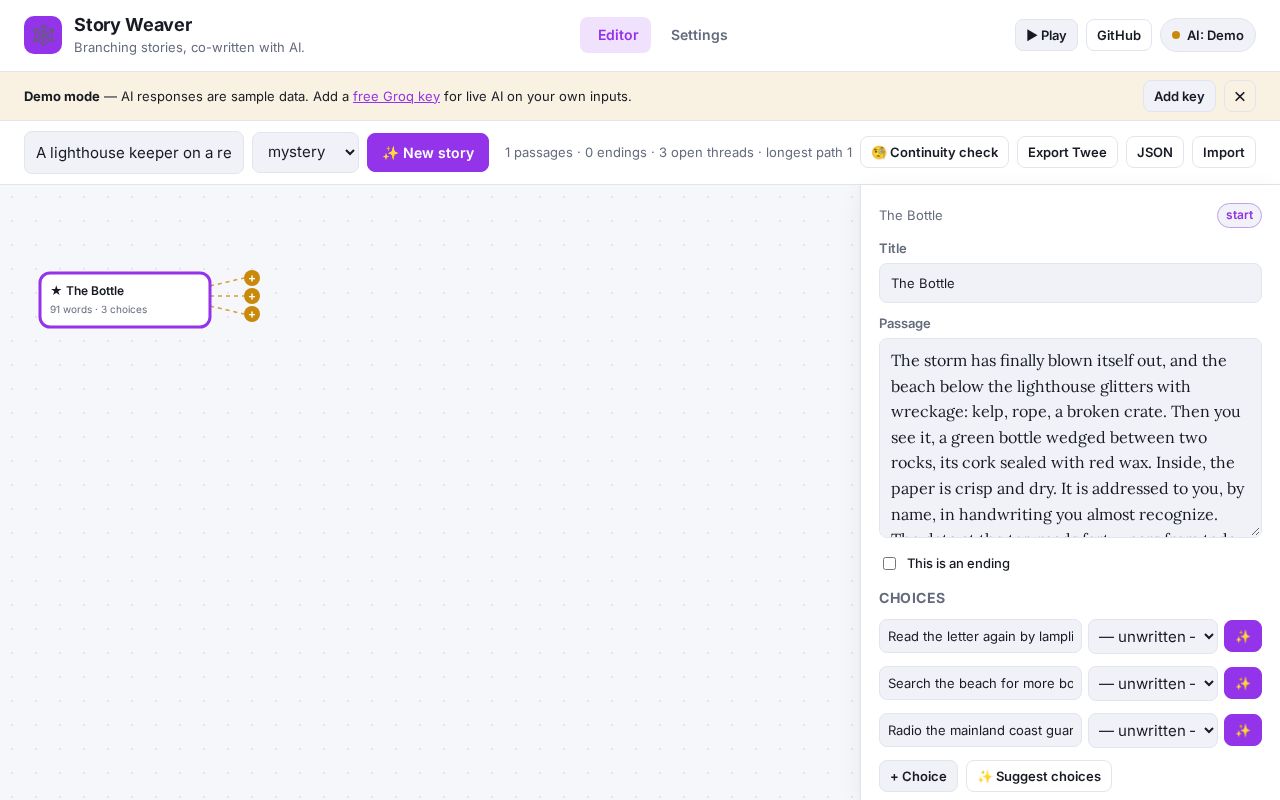Click the AI: Demo status indicator
The image size is (1280, 800).
1208,35
